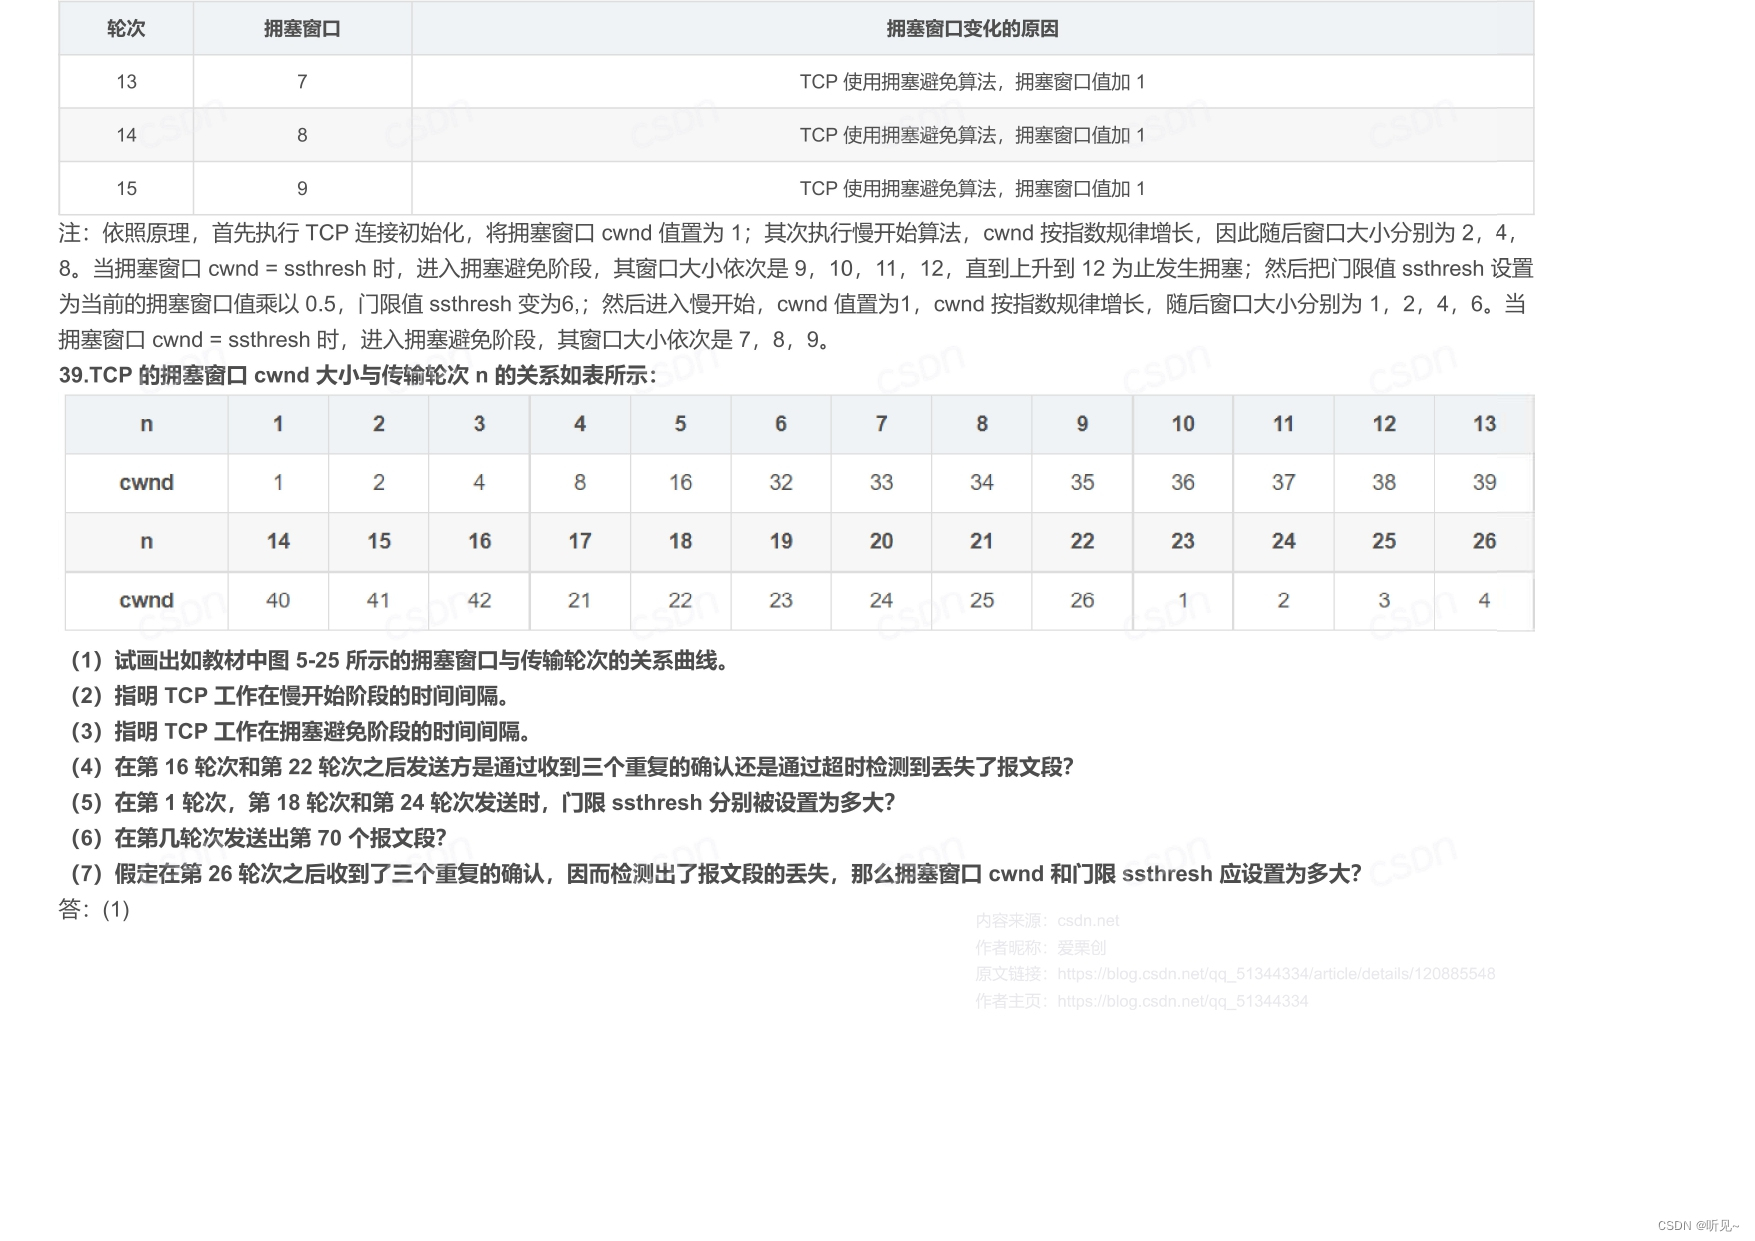Click the first cwnd row label

pos(147,482)
